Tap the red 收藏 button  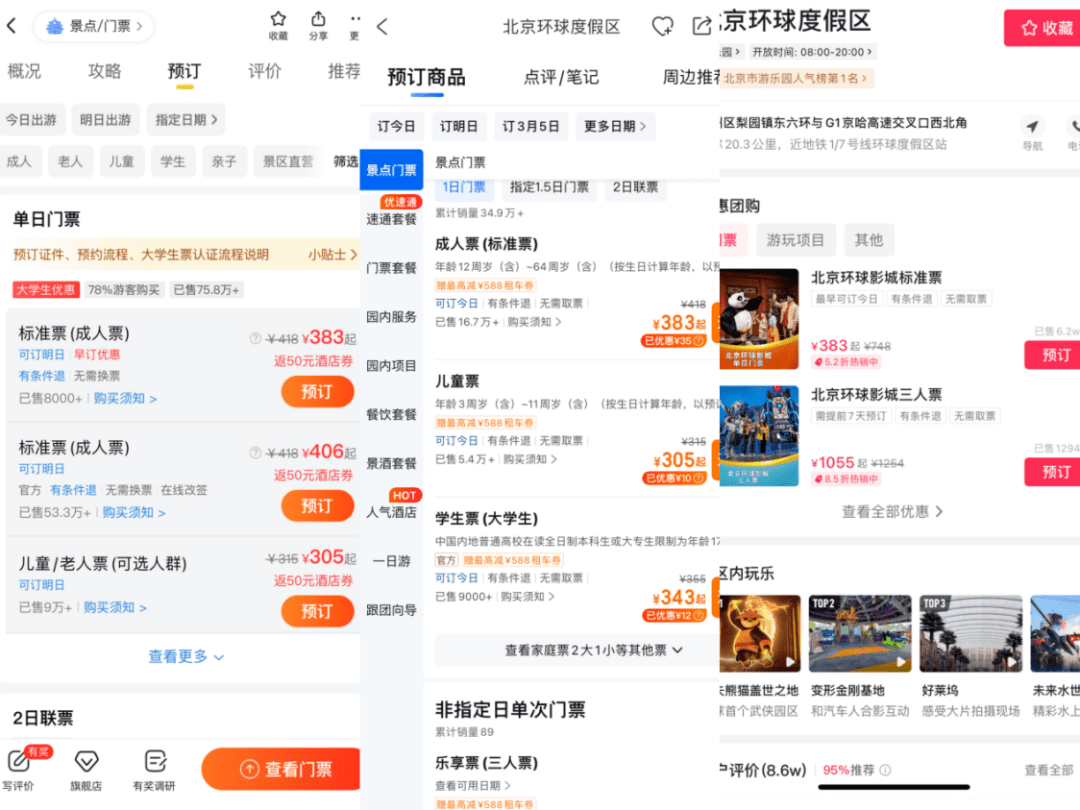1042,28
